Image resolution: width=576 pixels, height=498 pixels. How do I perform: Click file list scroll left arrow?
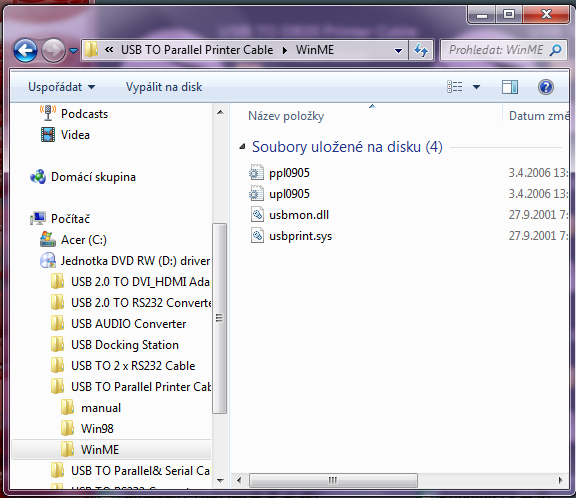click(240, 480)
